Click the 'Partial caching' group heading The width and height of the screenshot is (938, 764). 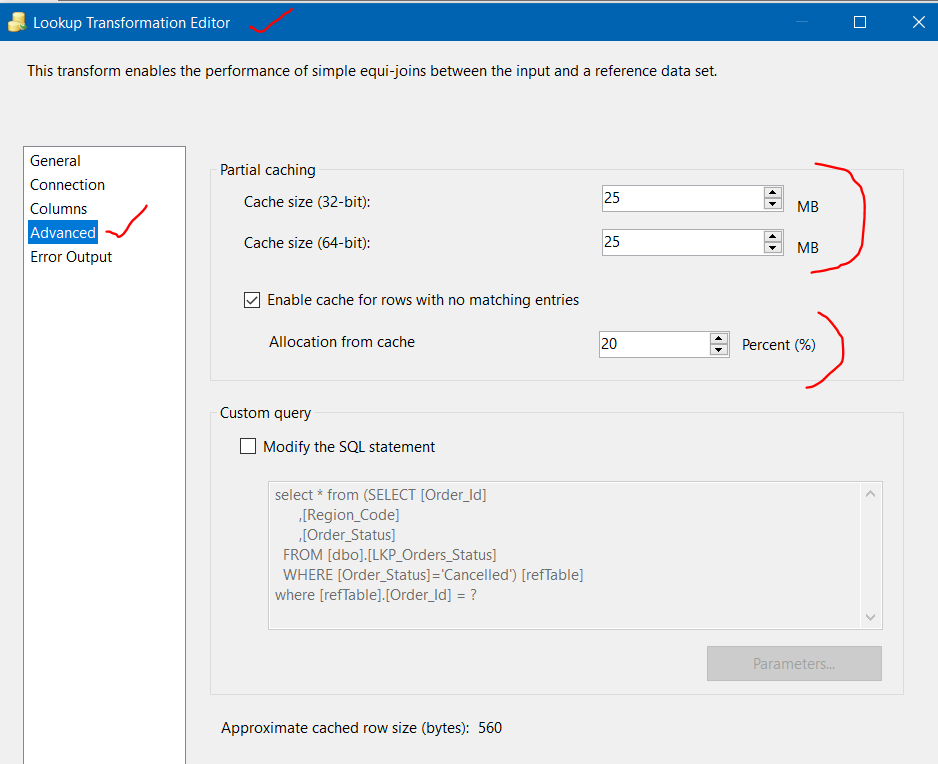click(267, 170)
